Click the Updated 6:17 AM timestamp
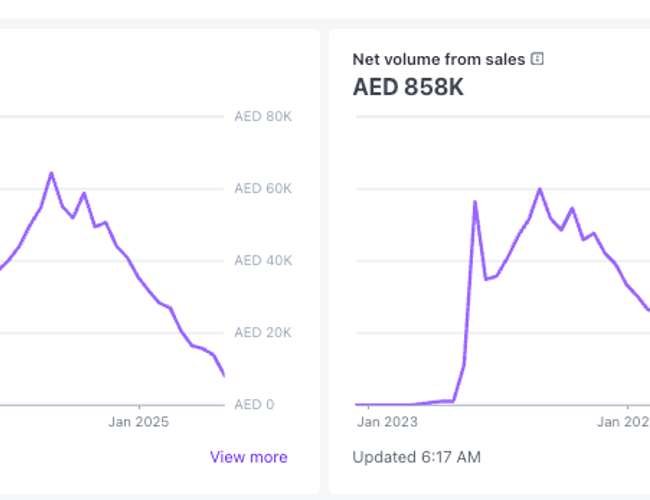Image resolution: width=650 pixels, height=500 pixels. click(416, 457)
